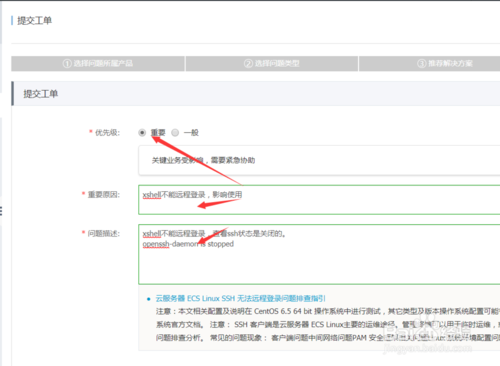
Task: Open the 云服务器 ECS Linux SSH troubleshooting link
Action: (x=240, y=298)
